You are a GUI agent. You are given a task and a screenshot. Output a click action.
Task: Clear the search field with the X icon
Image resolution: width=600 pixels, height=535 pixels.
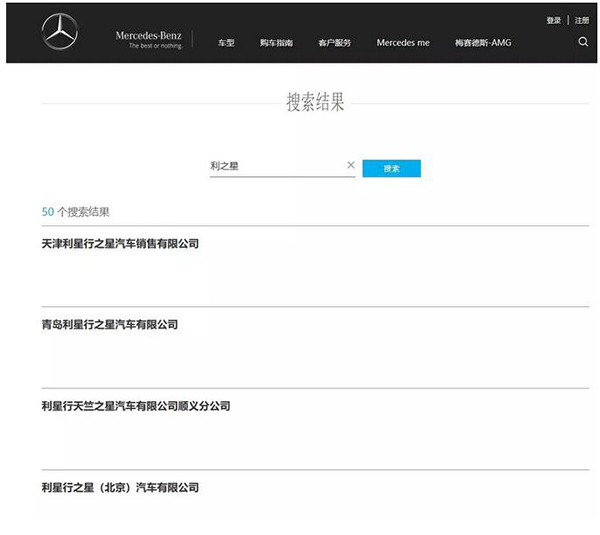coord(350,165)
